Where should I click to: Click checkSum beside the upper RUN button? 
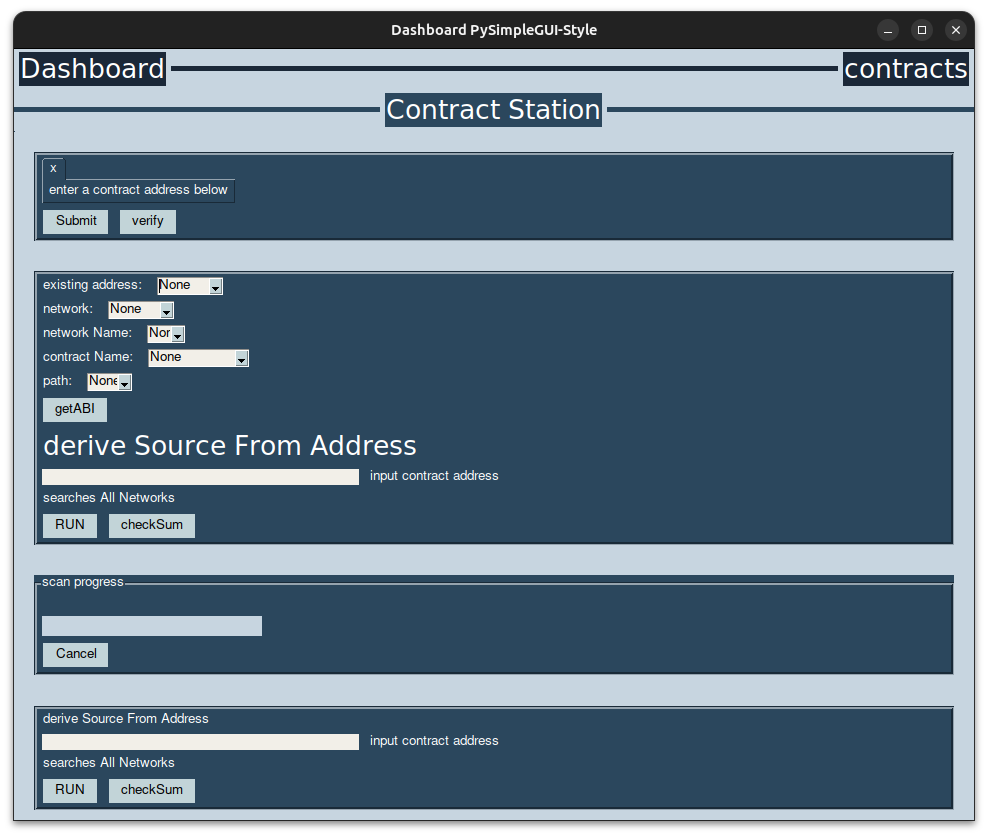point(151,524)
